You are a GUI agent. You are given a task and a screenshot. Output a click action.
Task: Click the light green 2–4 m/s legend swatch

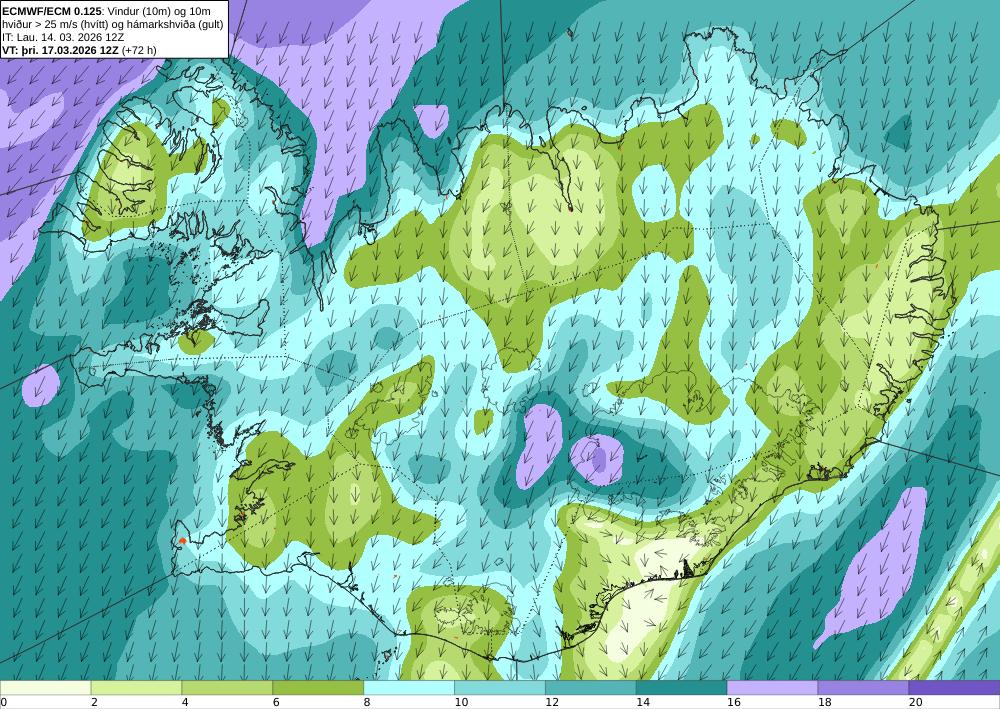tap(136, 687)
